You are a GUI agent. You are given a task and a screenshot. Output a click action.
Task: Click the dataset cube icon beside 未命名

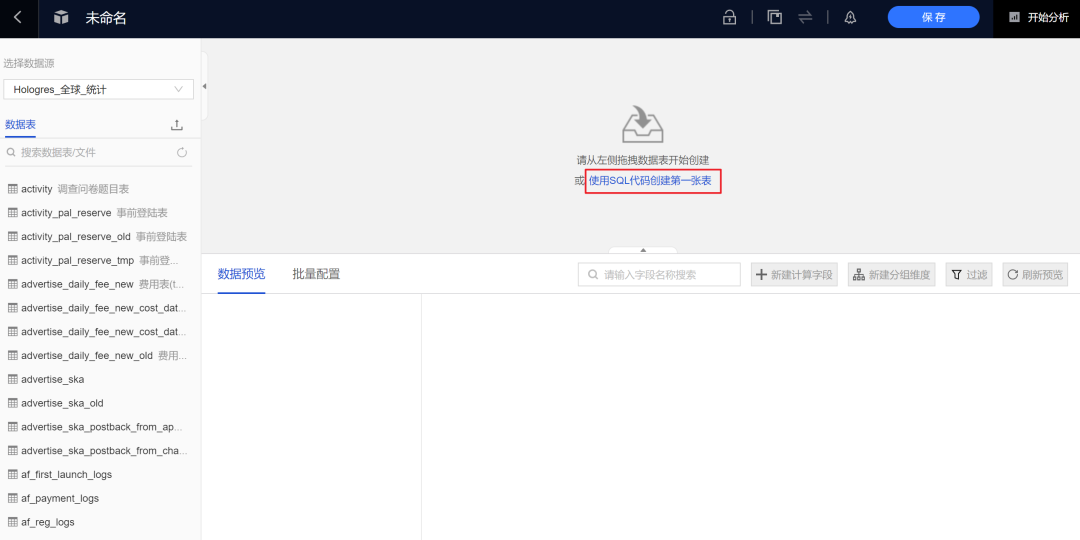pyautogui.click(x=61, y=18)
